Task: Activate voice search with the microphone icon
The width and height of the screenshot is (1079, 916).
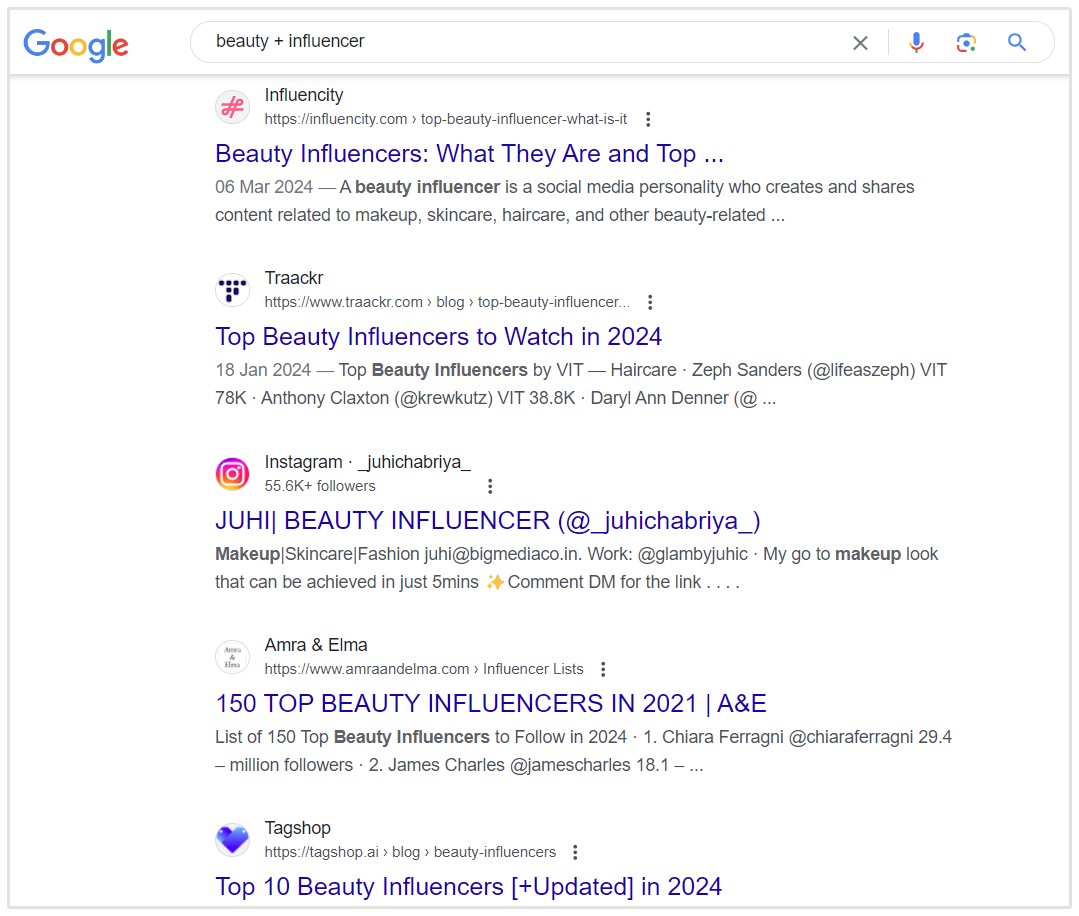Action: 916,42
